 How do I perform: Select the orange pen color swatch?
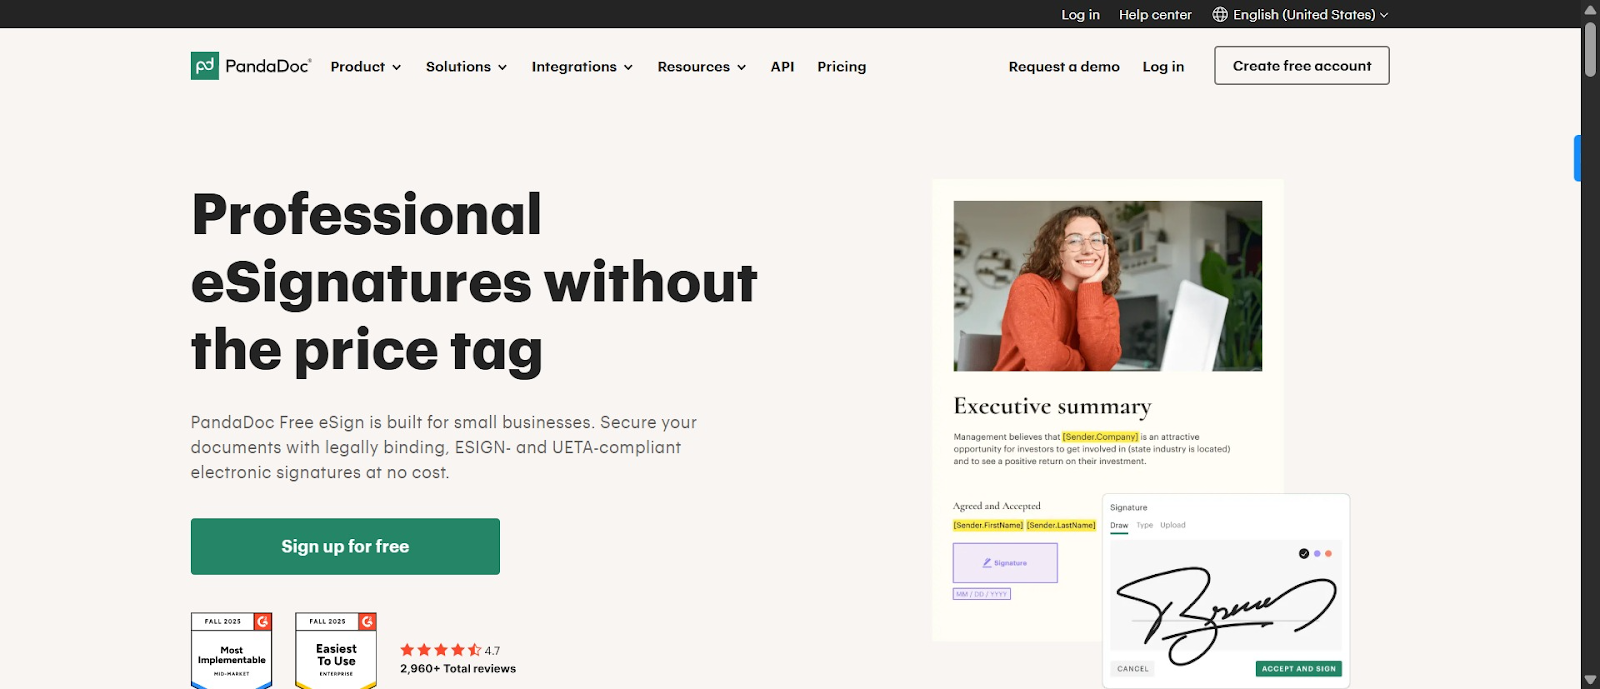coord(1328,553)
